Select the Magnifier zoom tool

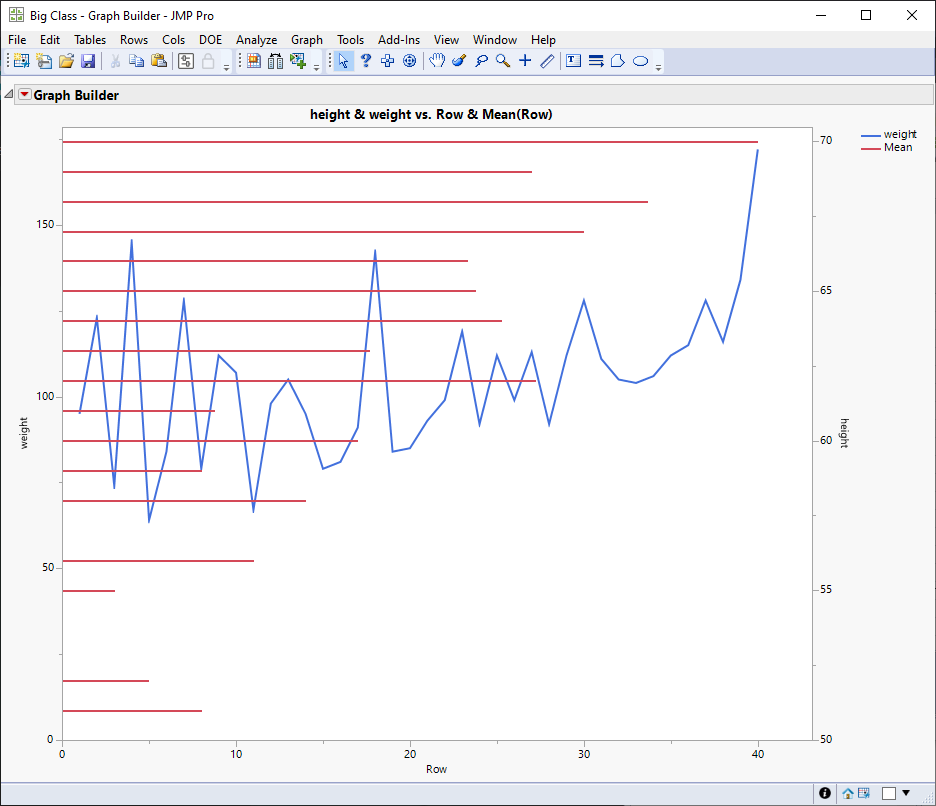click(501, 61)
